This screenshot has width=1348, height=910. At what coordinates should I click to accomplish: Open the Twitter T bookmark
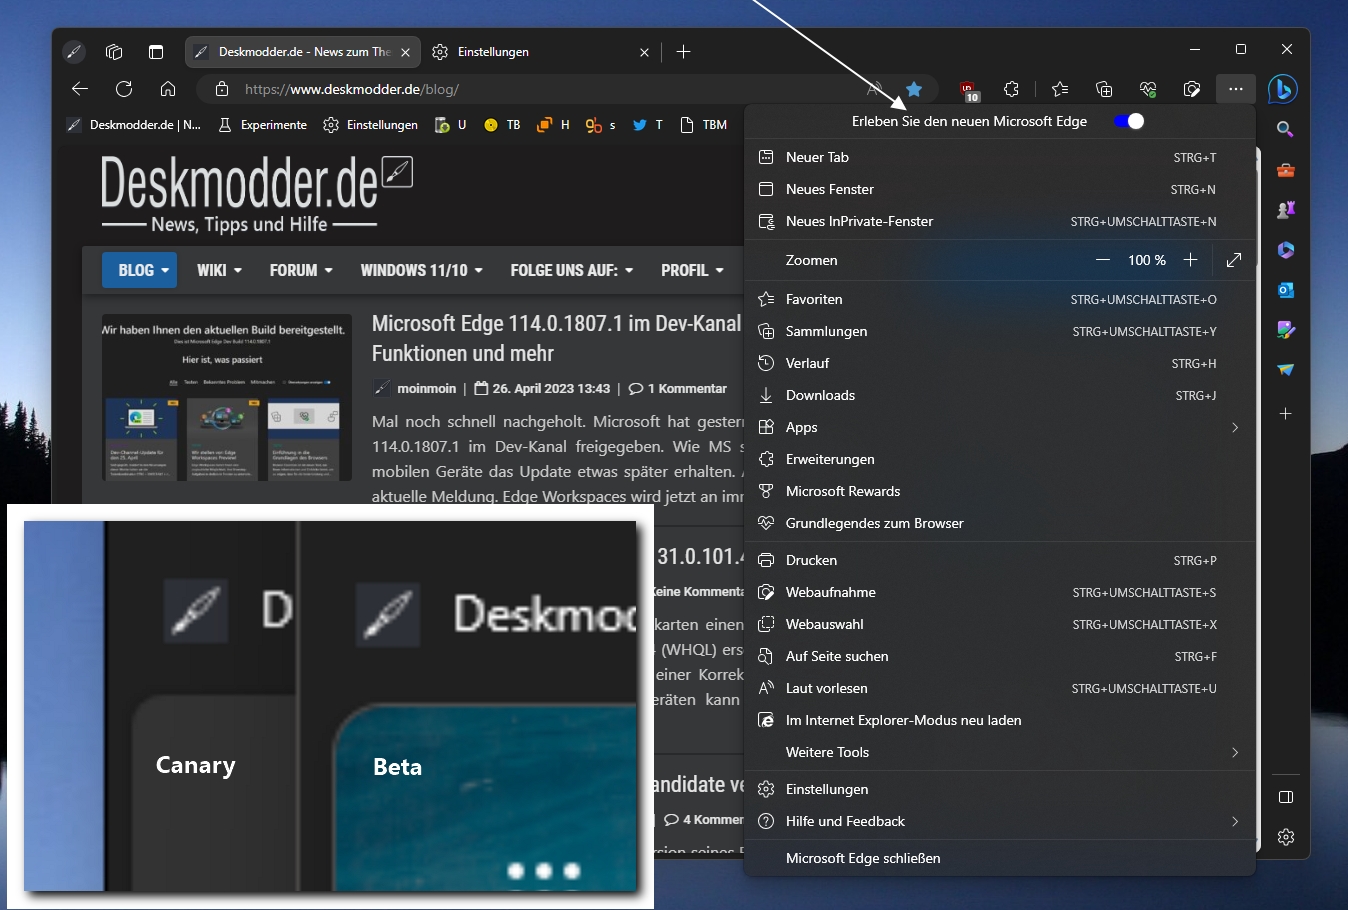pyautogui.click(x=648, y=125)
